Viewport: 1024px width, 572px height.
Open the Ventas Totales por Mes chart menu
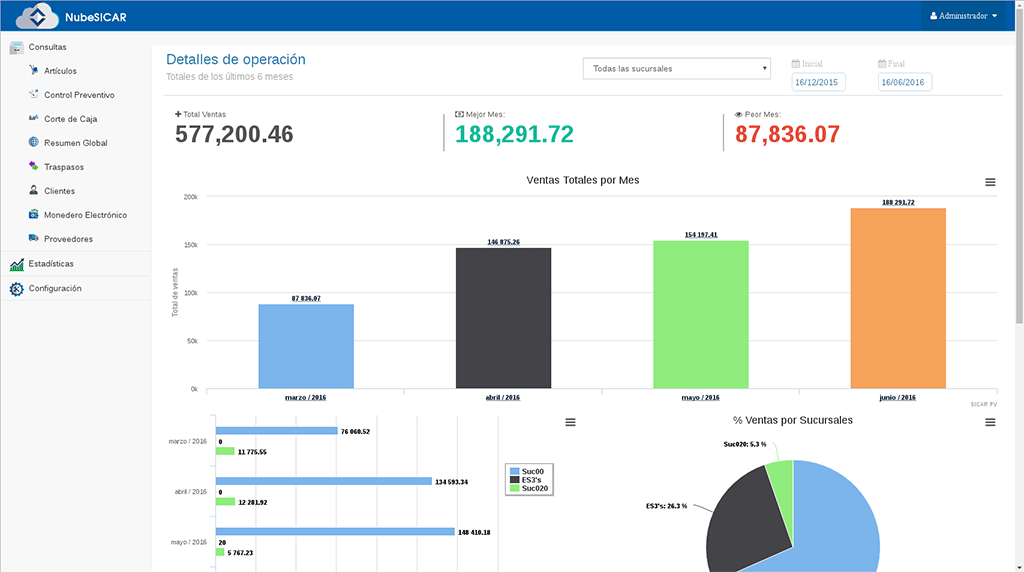point(990,182)
